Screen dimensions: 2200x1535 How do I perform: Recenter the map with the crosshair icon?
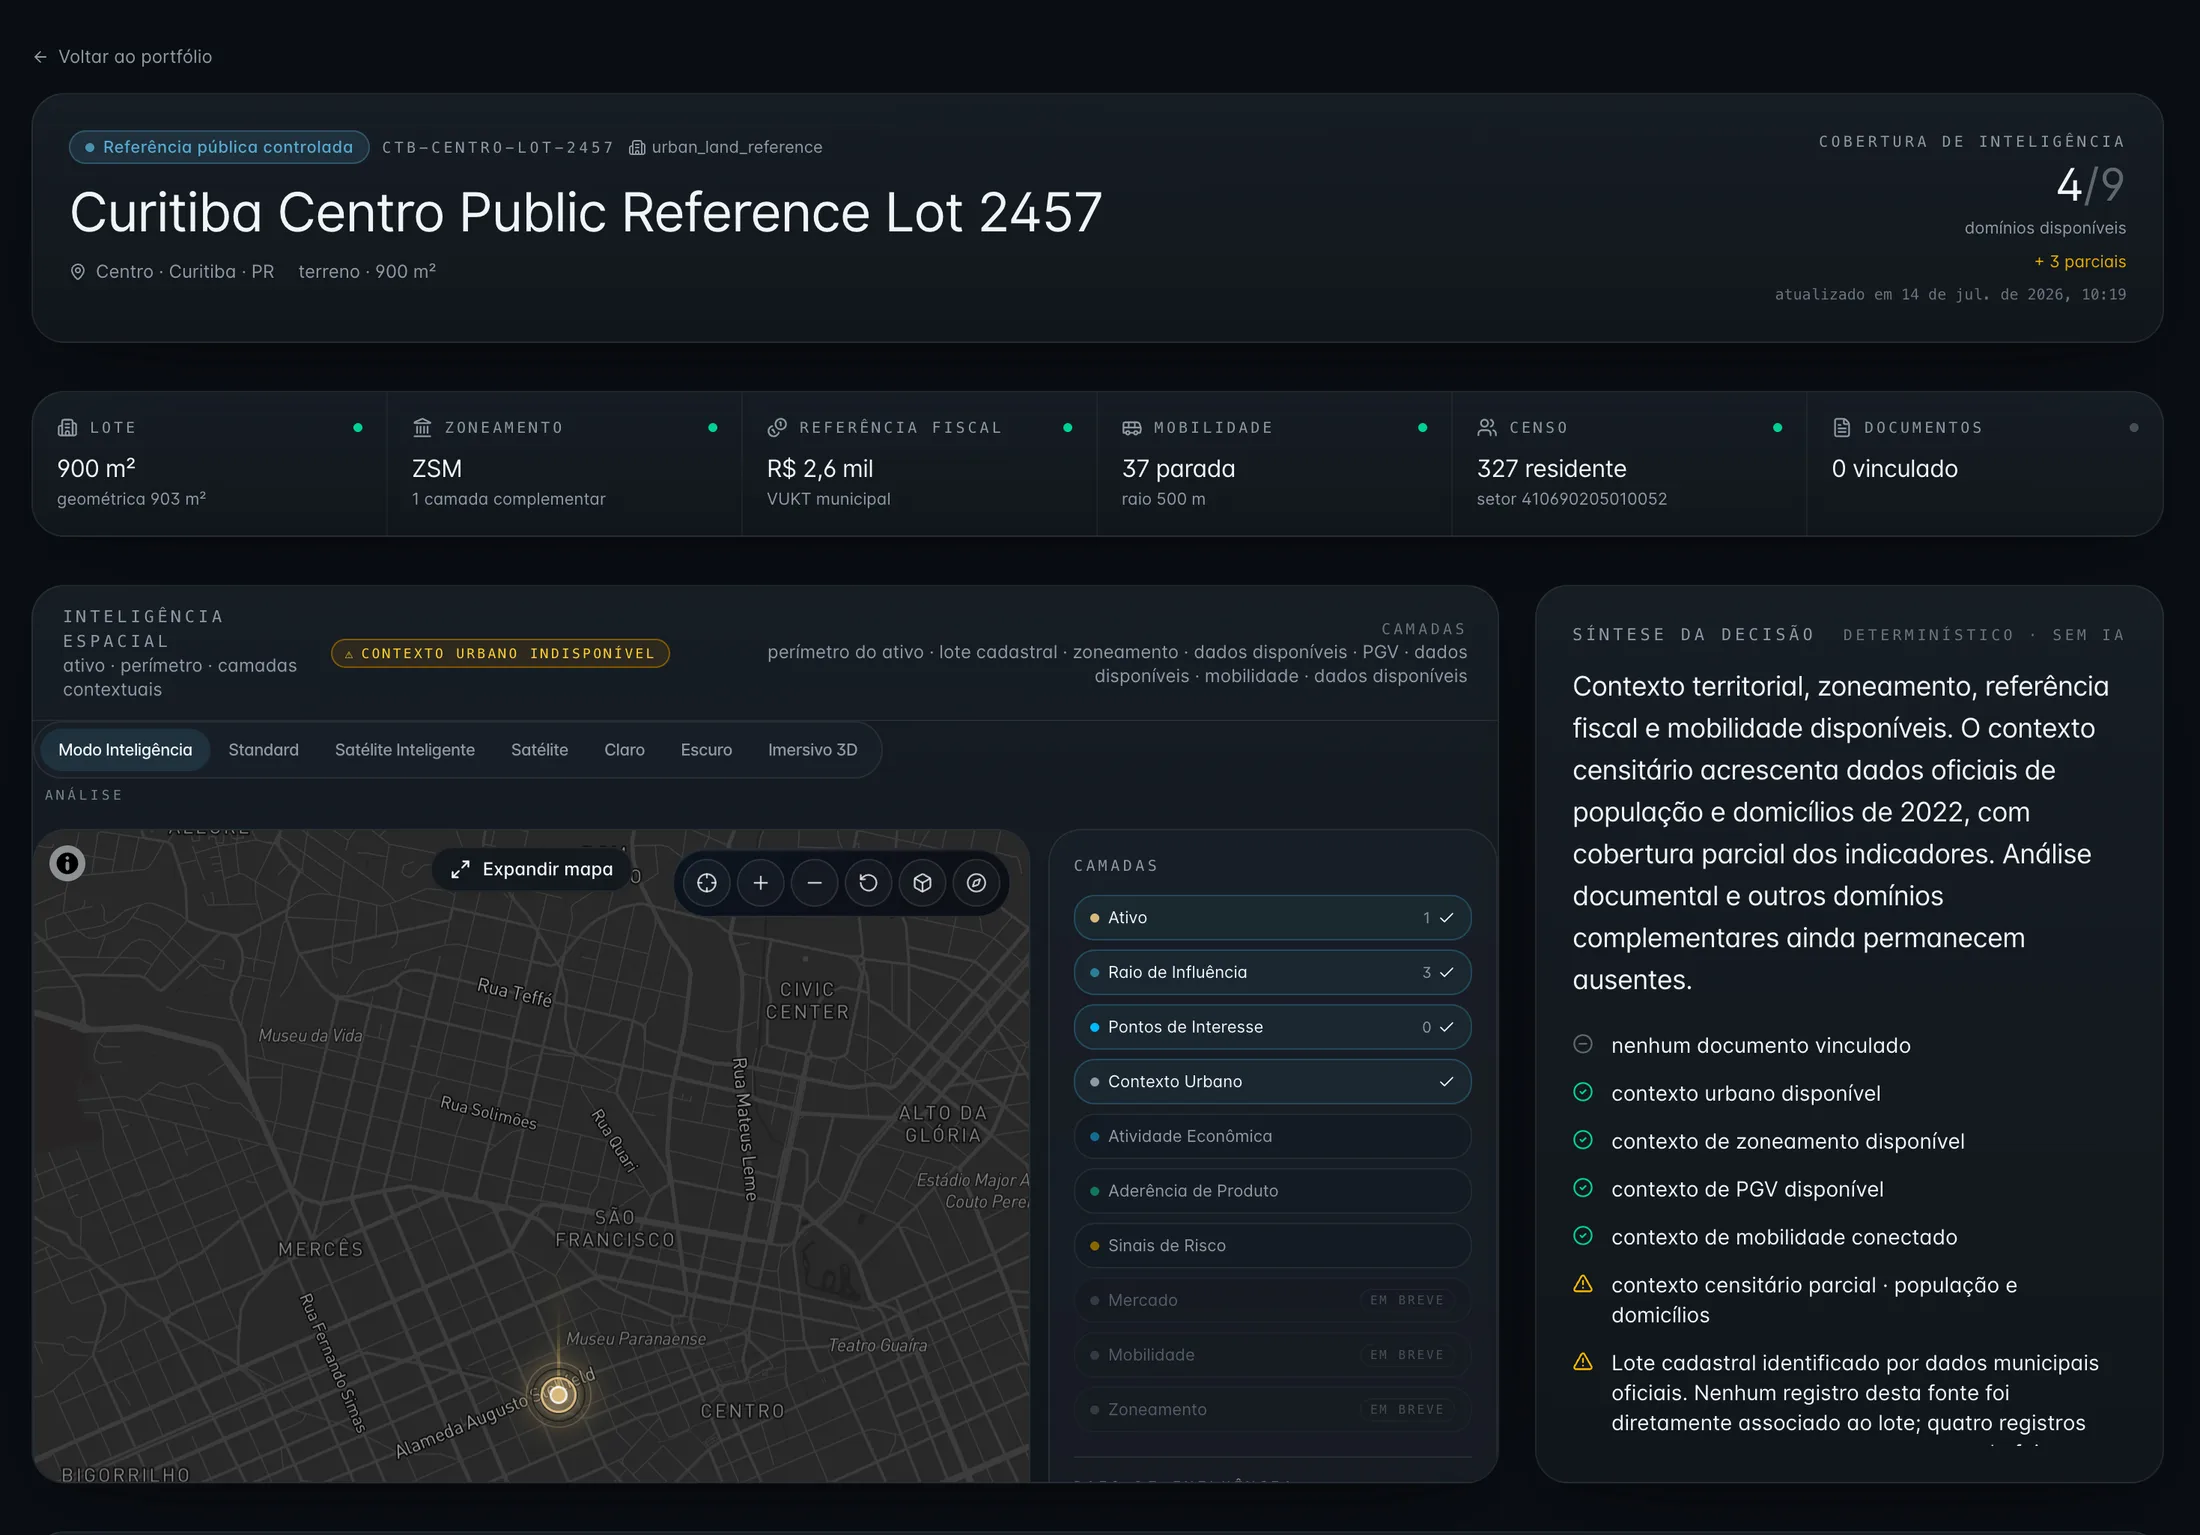pos(707,883)
